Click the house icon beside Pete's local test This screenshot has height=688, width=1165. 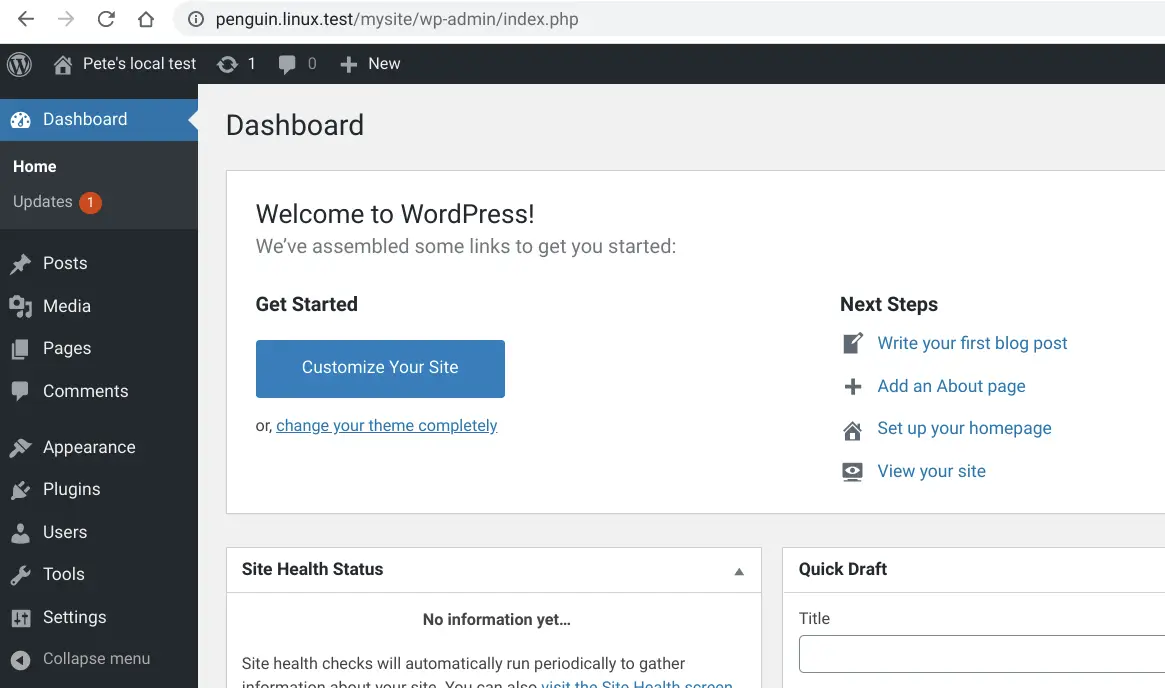click(63, 65)
